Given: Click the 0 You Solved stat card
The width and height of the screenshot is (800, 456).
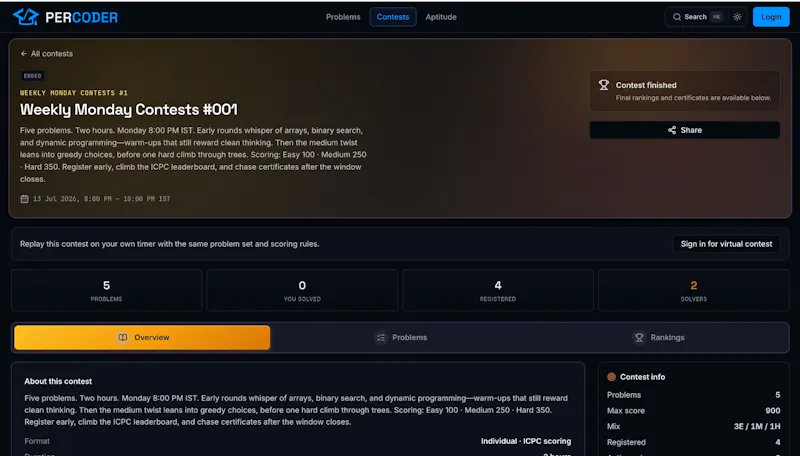Looking at the screenshot, I should coord(302,290).
